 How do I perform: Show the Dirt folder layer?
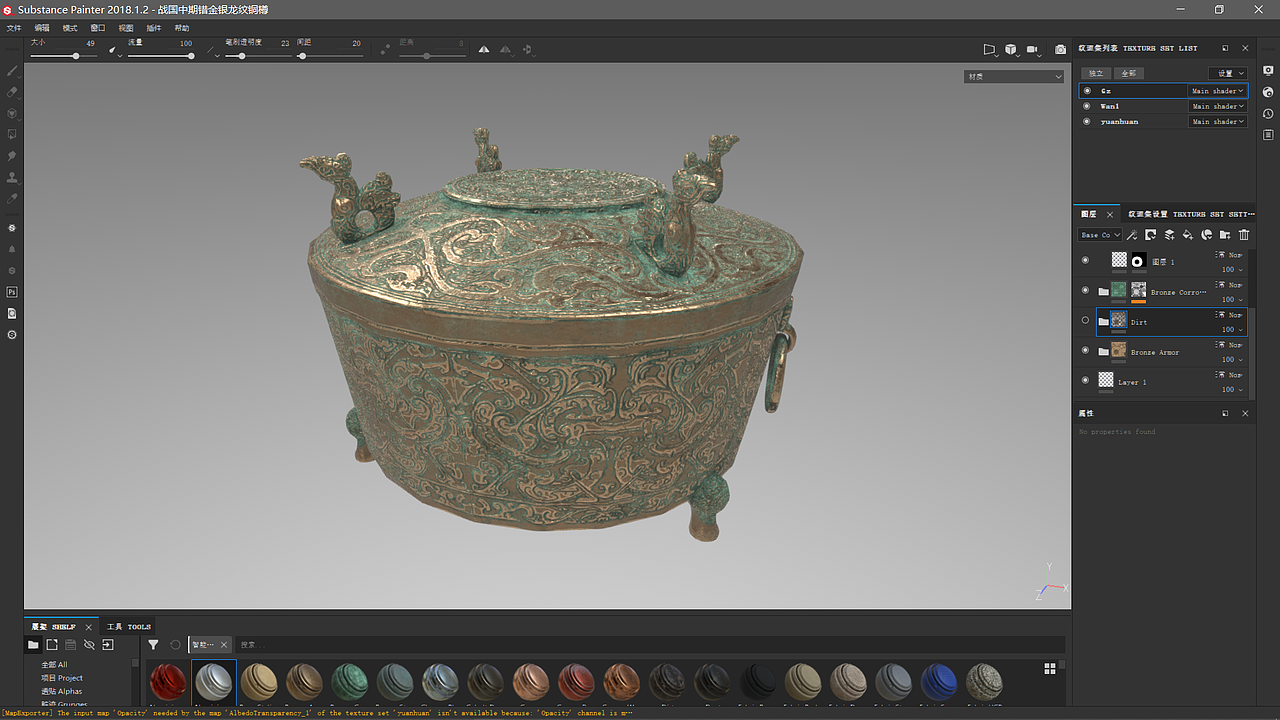click(x=1086, y=321)
